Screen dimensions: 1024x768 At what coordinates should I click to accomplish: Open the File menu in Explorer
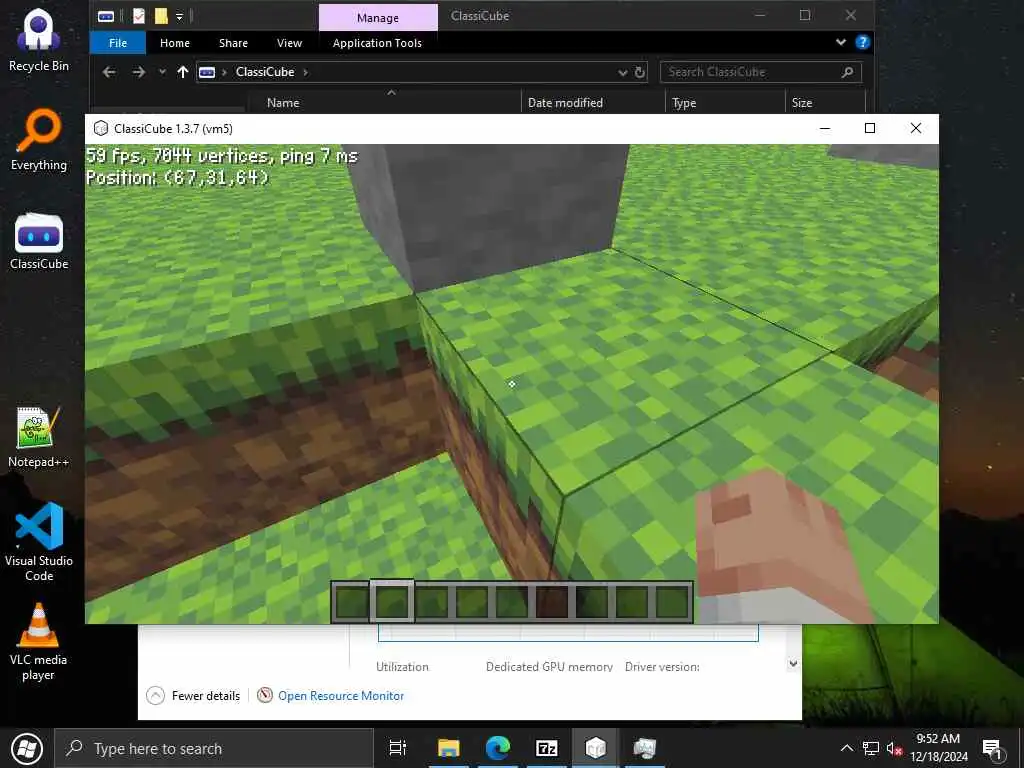coord(118,42)
